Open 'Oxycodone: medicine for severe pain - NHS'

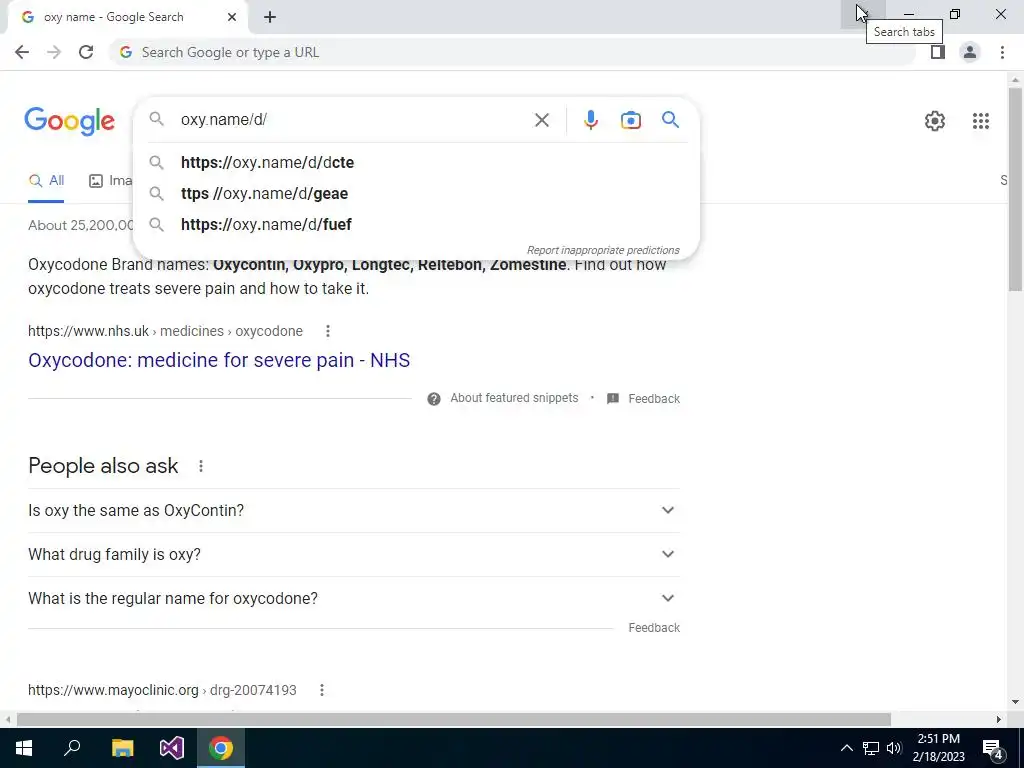[x=219, y=360]
